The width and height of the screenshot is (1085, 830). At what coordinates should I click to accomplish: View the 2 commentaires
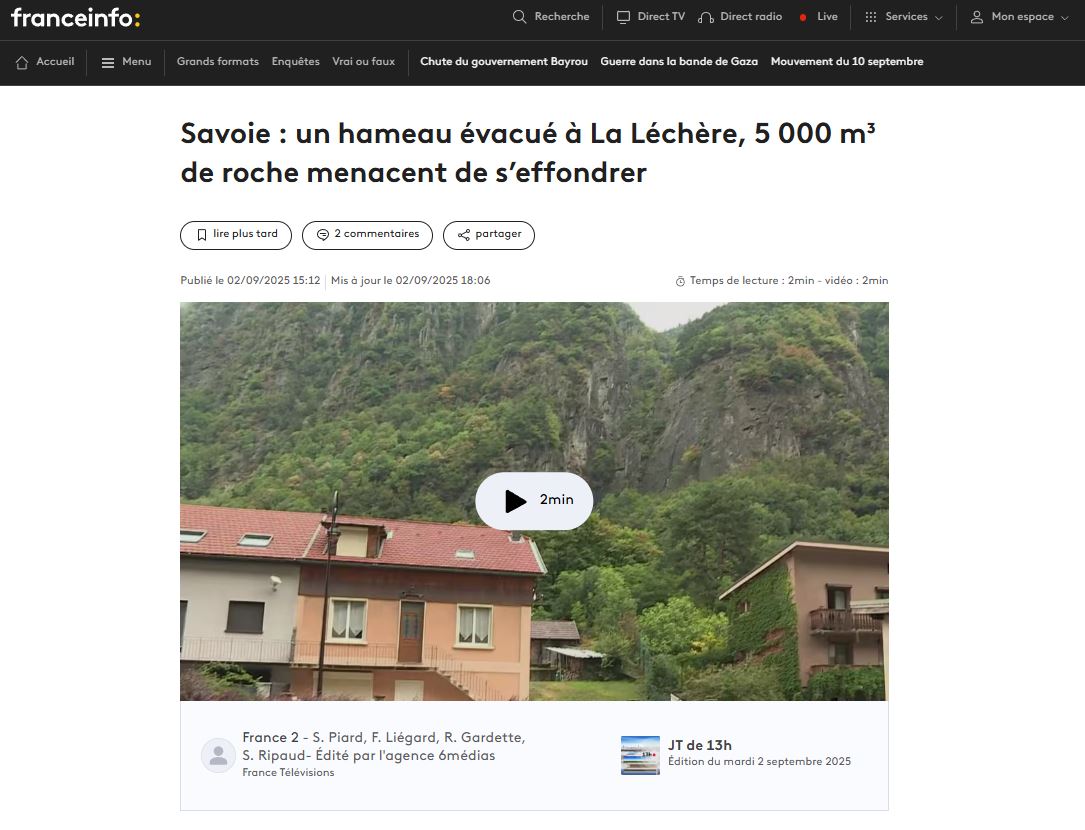367,235
